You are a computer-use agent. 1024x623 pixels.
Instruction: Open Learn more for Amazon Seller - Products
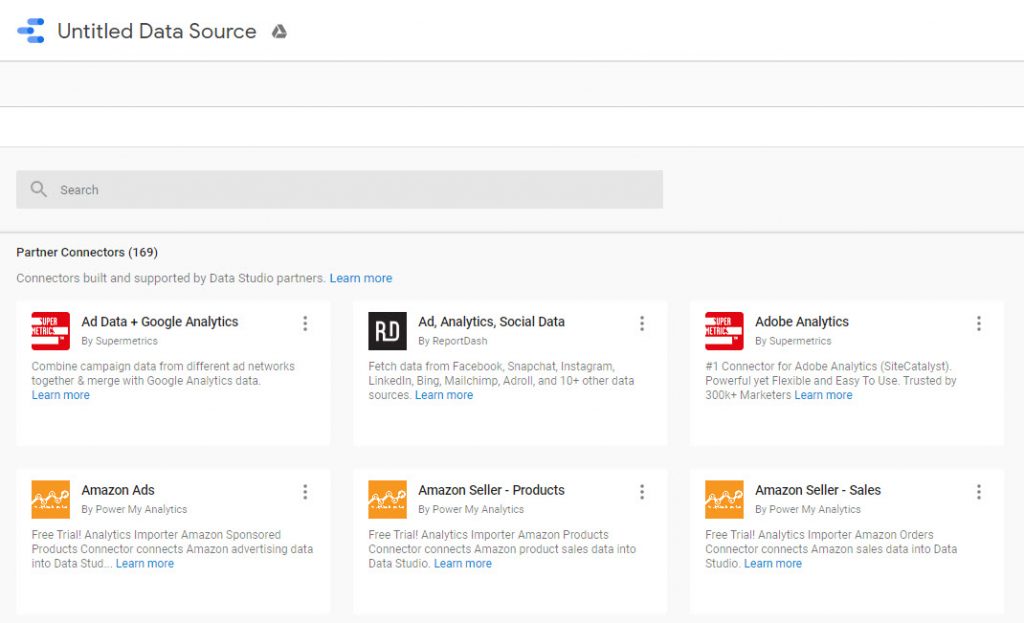tap(463, 564)
